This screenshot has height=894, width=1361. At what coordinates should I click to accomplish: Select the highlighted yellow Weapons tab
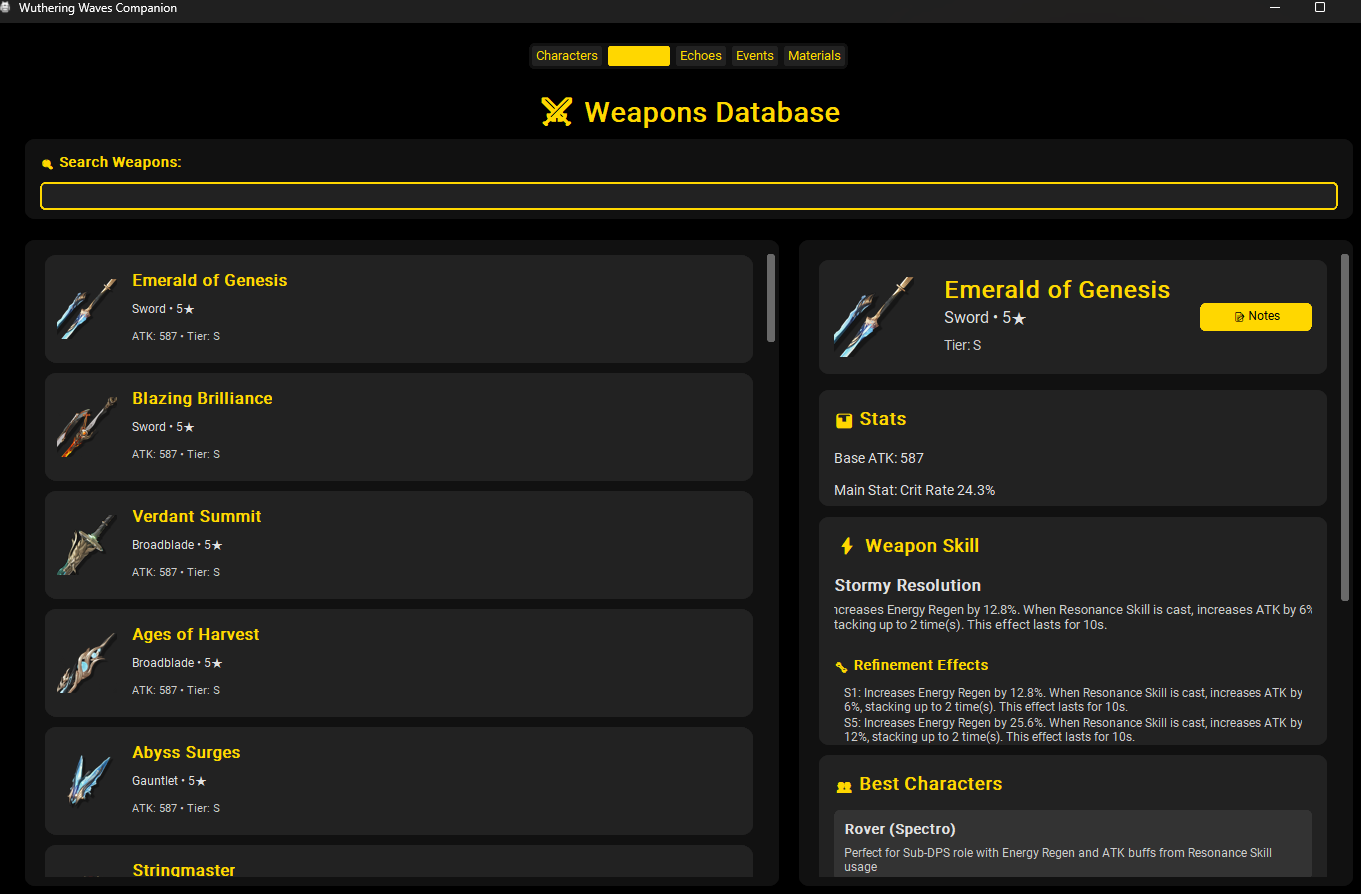pos(639,56)
